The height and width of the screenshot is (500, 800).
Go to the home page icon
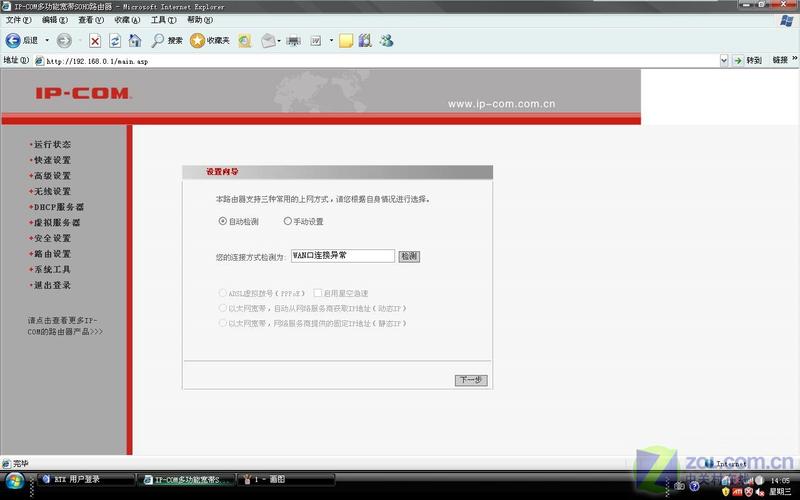(x=135, y=40)
